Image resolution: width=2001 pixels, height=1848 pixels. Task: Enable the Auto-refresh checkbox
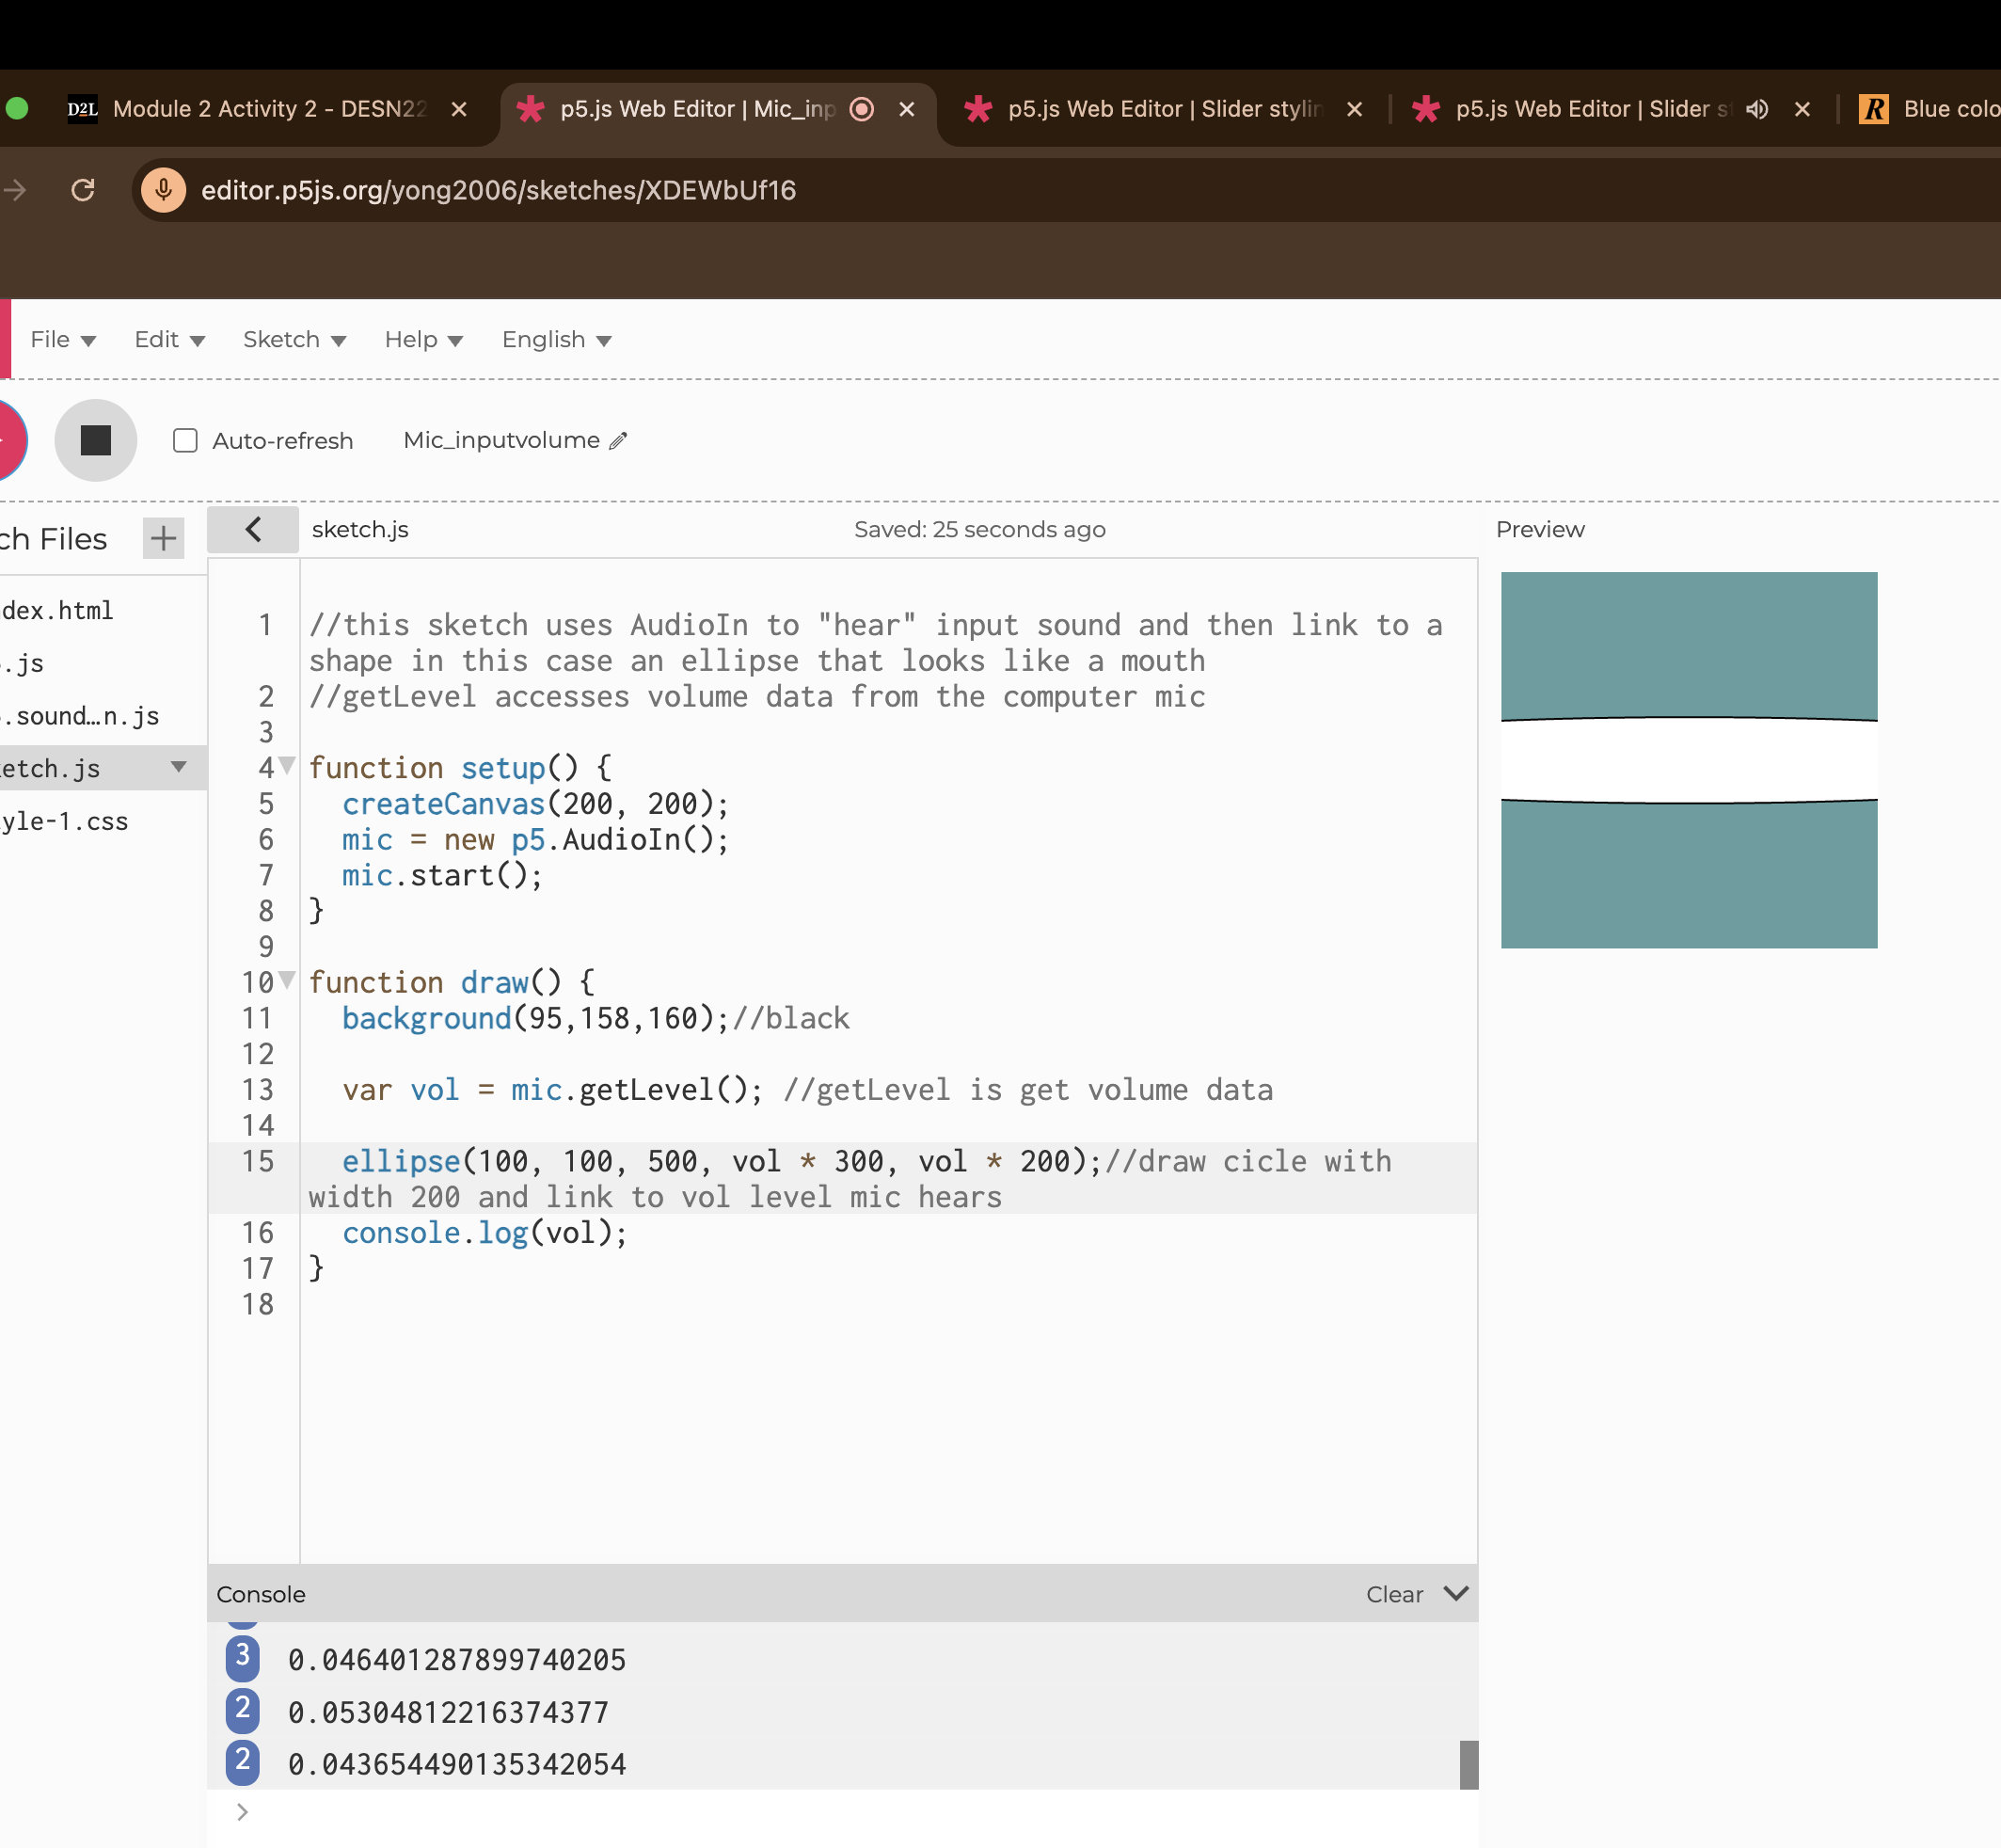pyautogui.click(x=185, y=441)
